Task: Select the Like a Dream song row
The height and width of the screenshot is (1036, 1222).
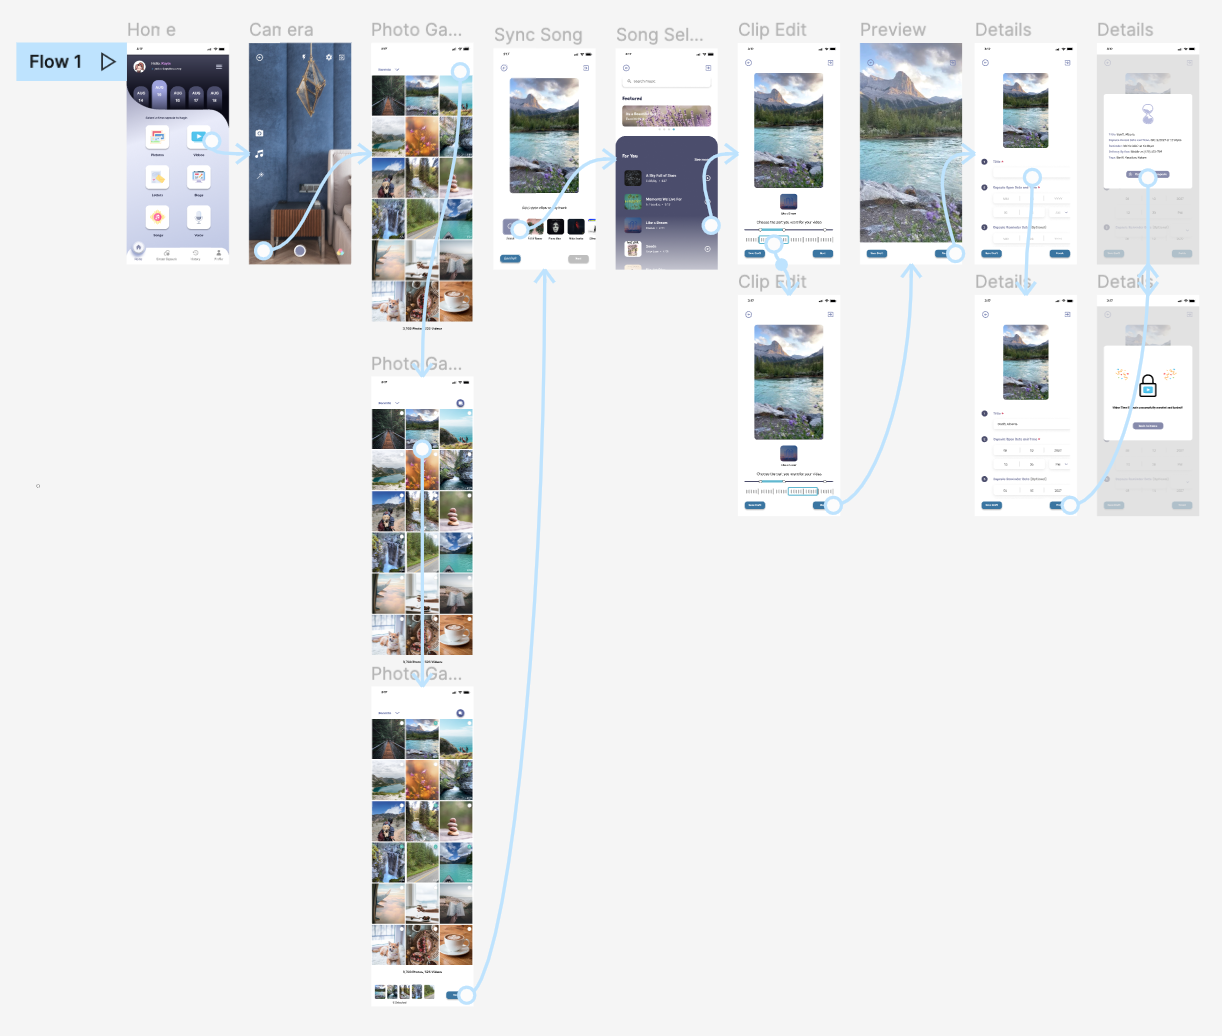Action: [667, 225]
